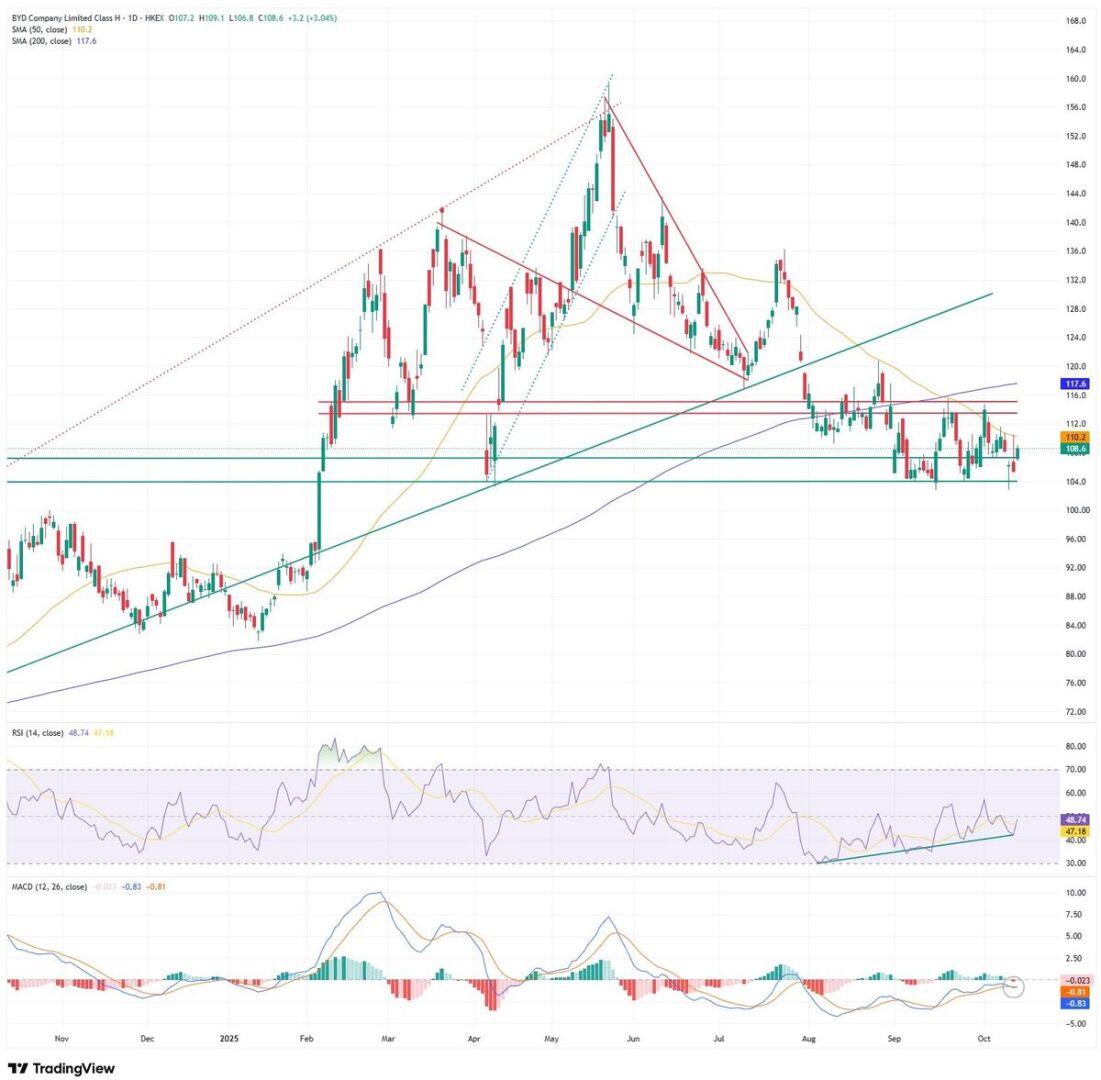Click the 168.0 label on price axis
1101x1080 pixels.
(x=1076, y=21)
